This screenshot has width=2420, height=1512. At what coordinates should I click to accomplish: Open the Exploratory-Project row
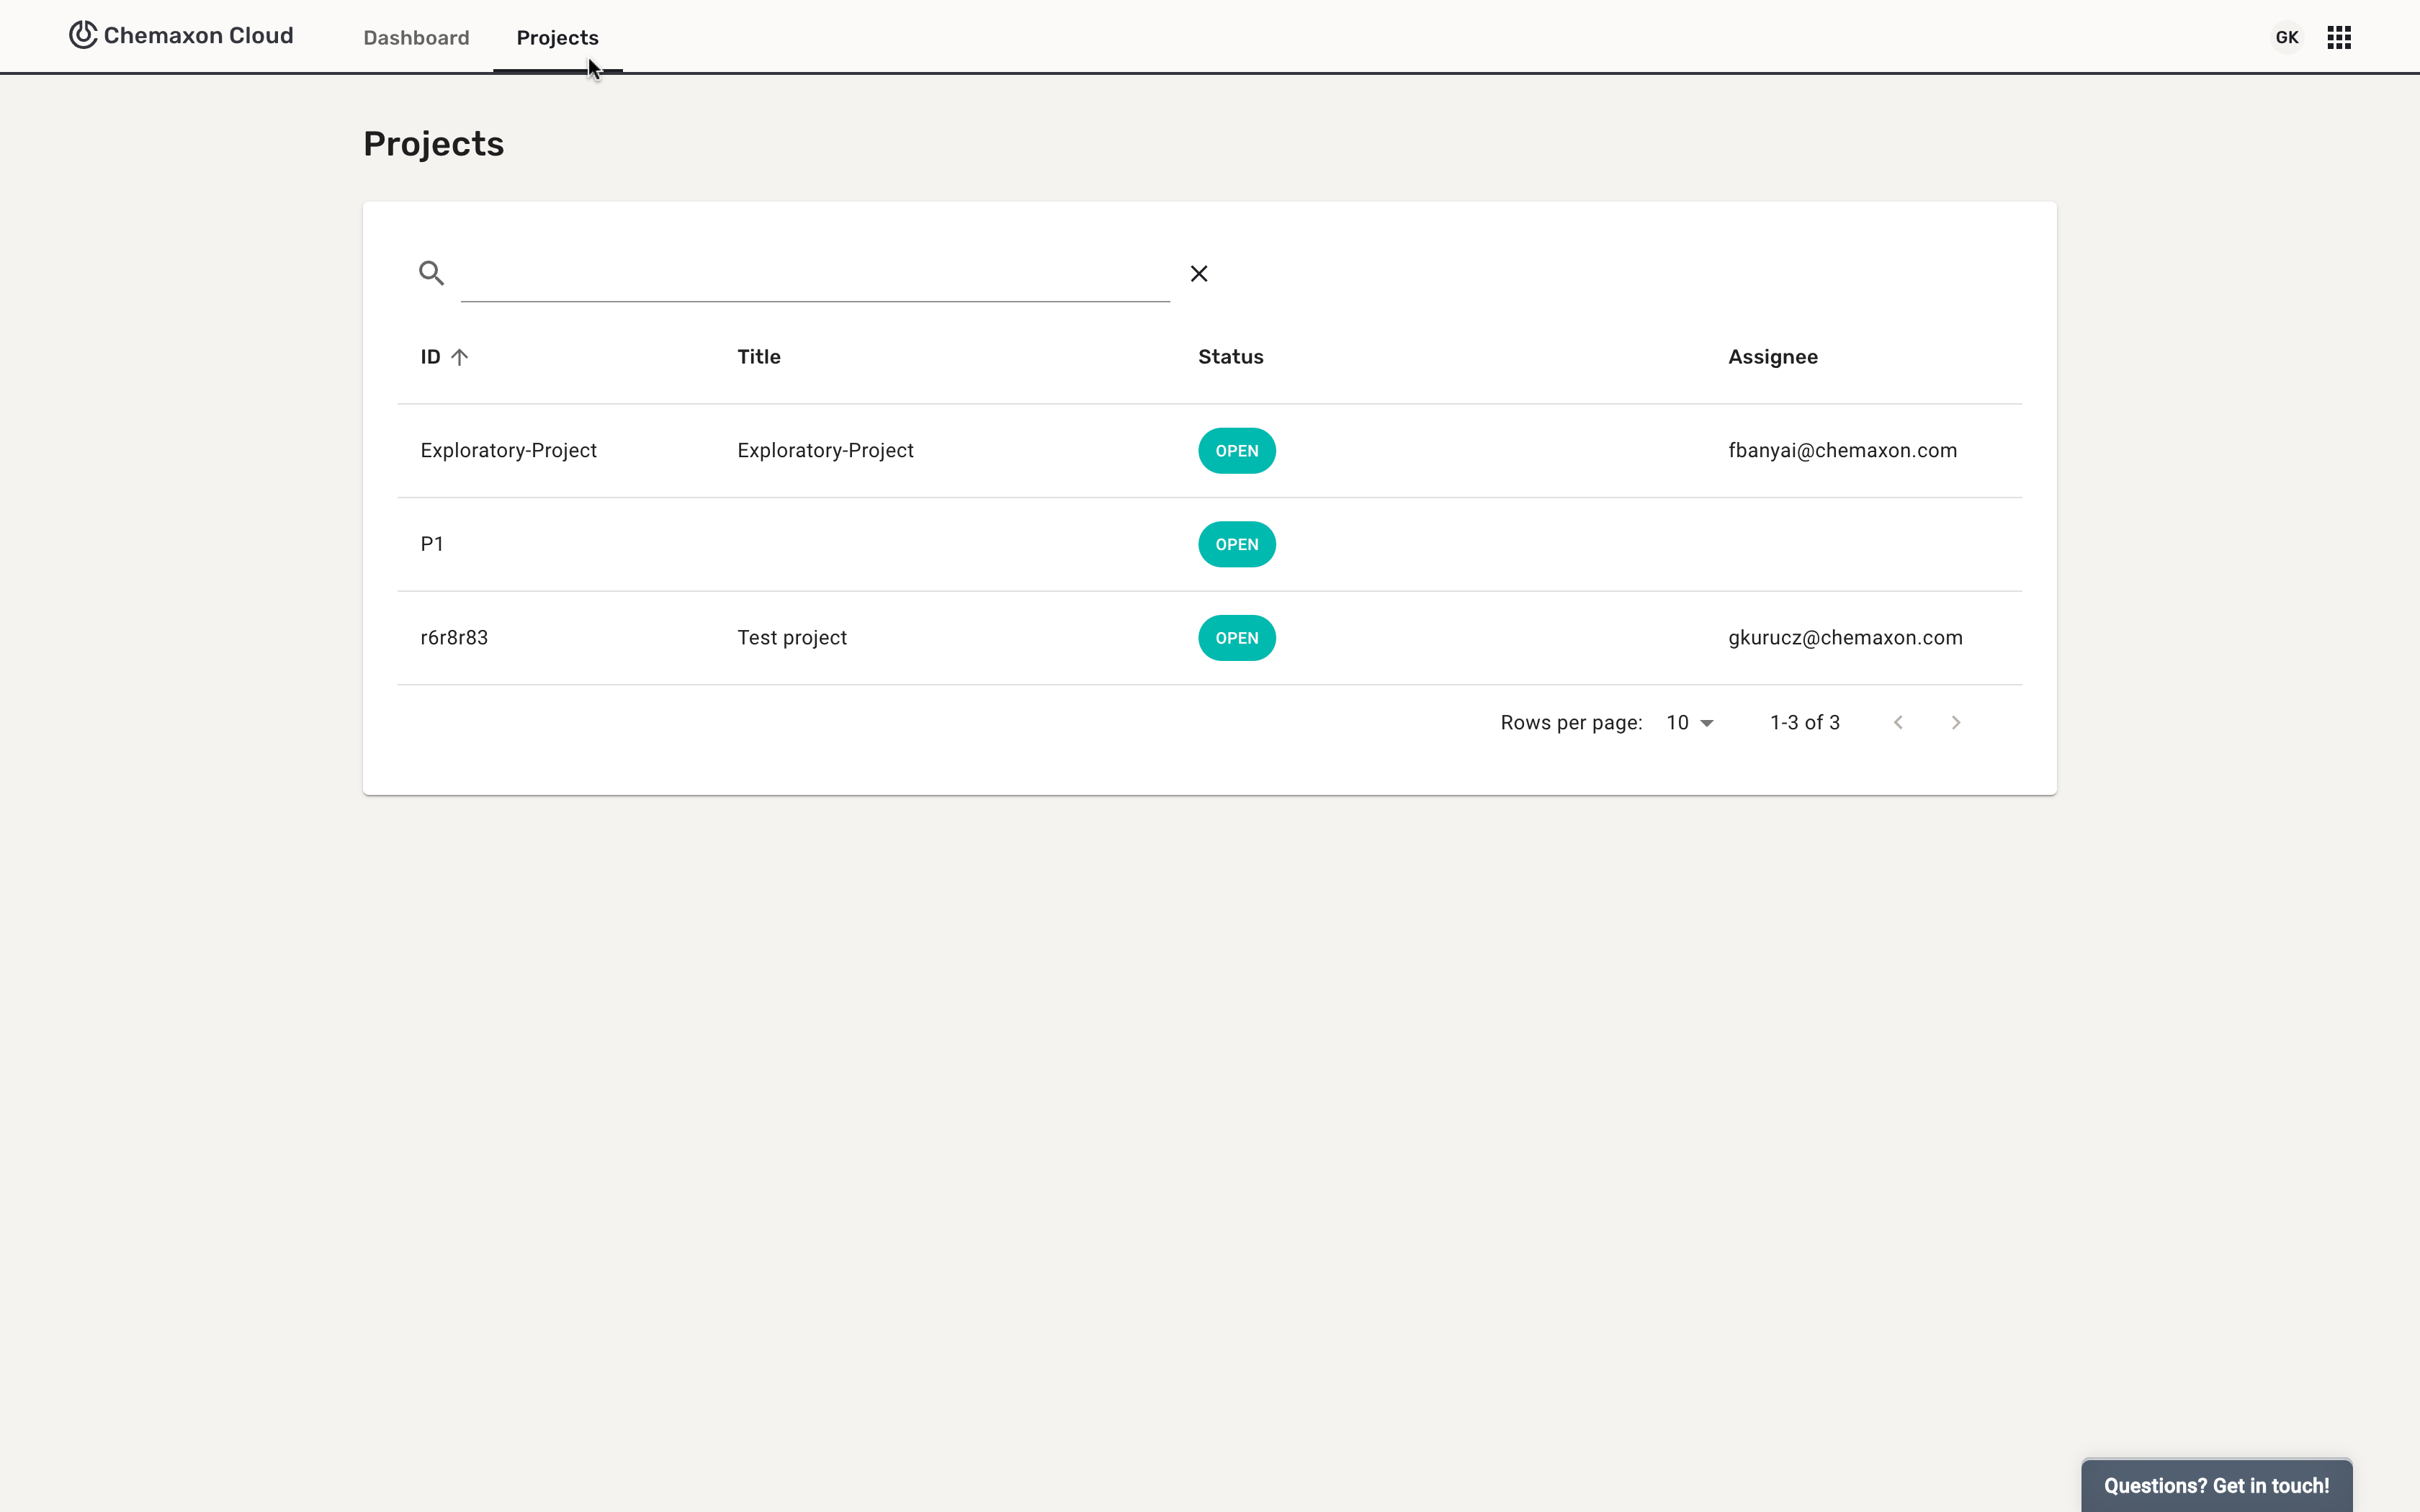coord(508,451)
